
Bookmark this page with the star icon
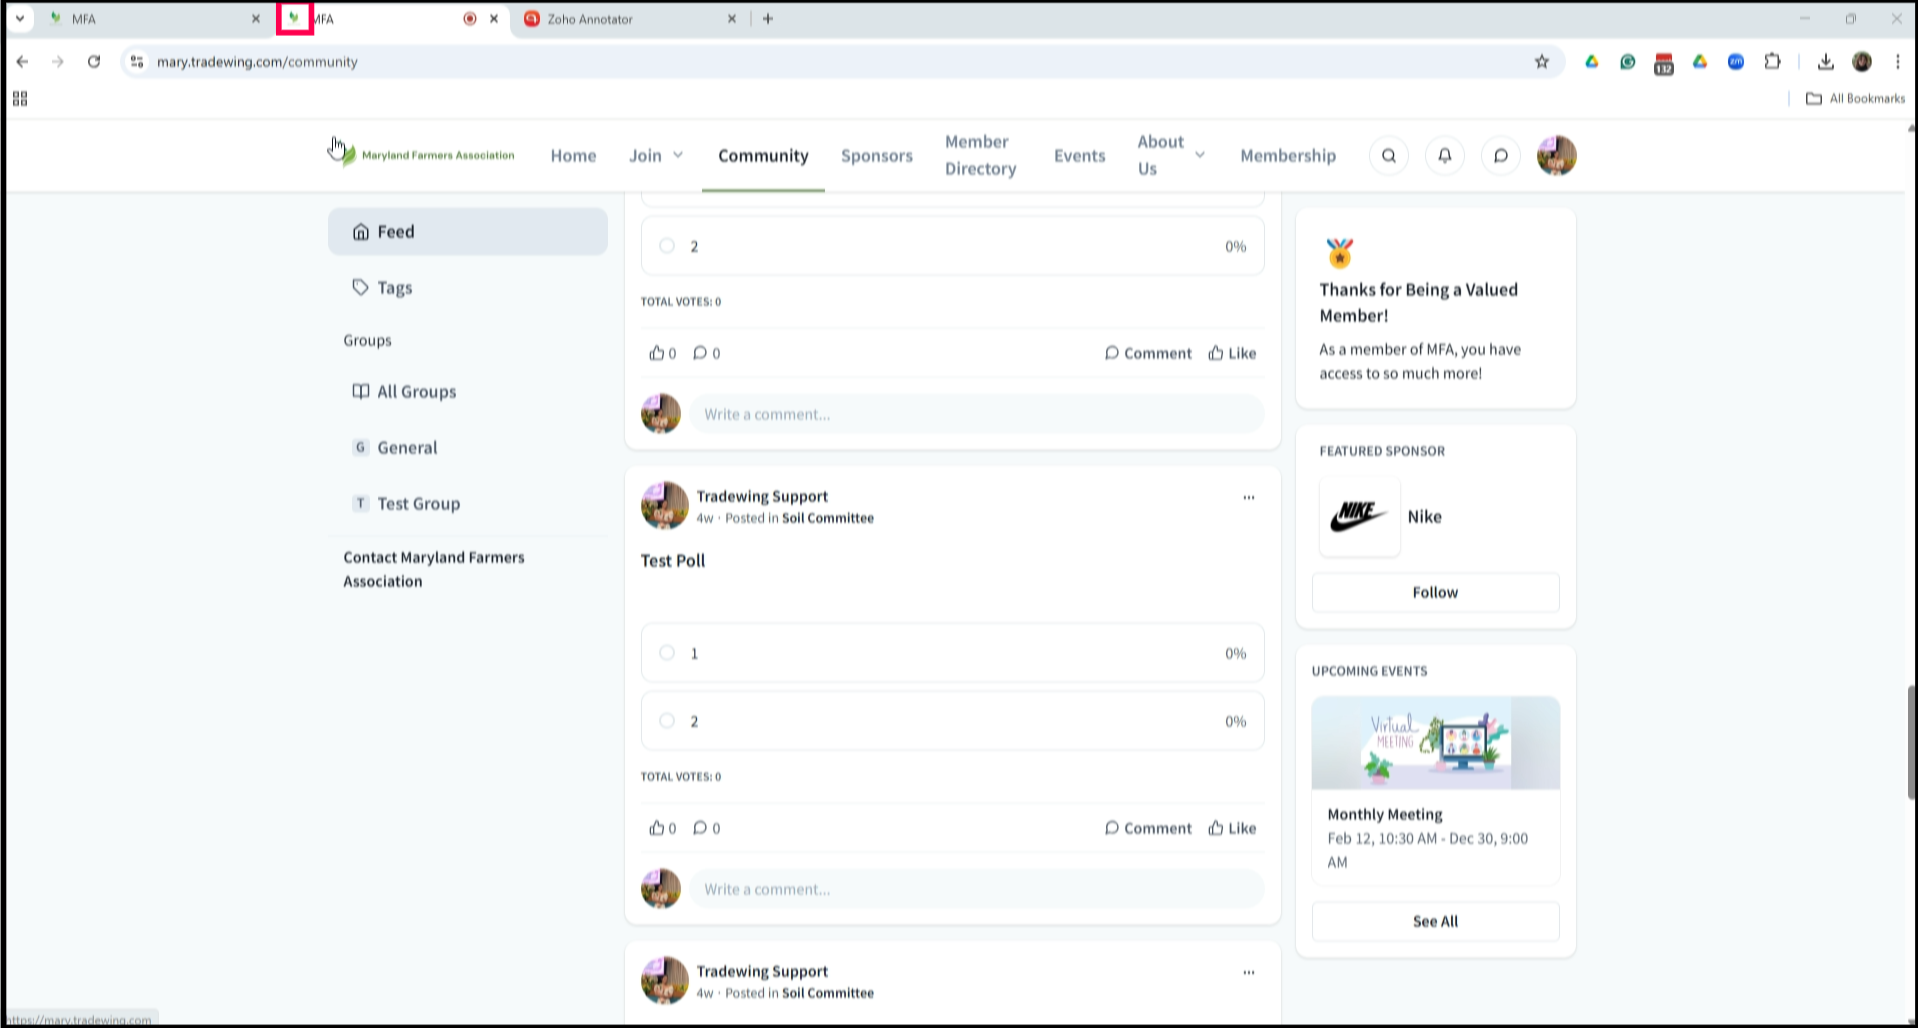[x=1541, y=62]
